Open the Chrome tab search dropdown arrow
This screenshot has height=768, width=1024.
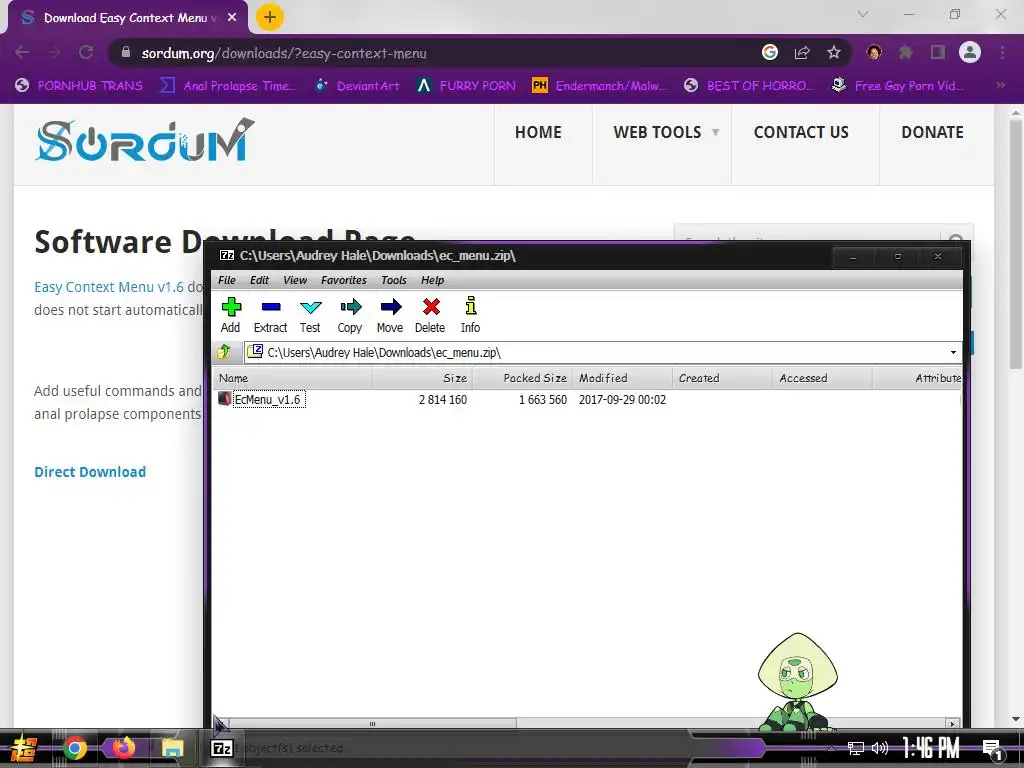pos(863,14)
